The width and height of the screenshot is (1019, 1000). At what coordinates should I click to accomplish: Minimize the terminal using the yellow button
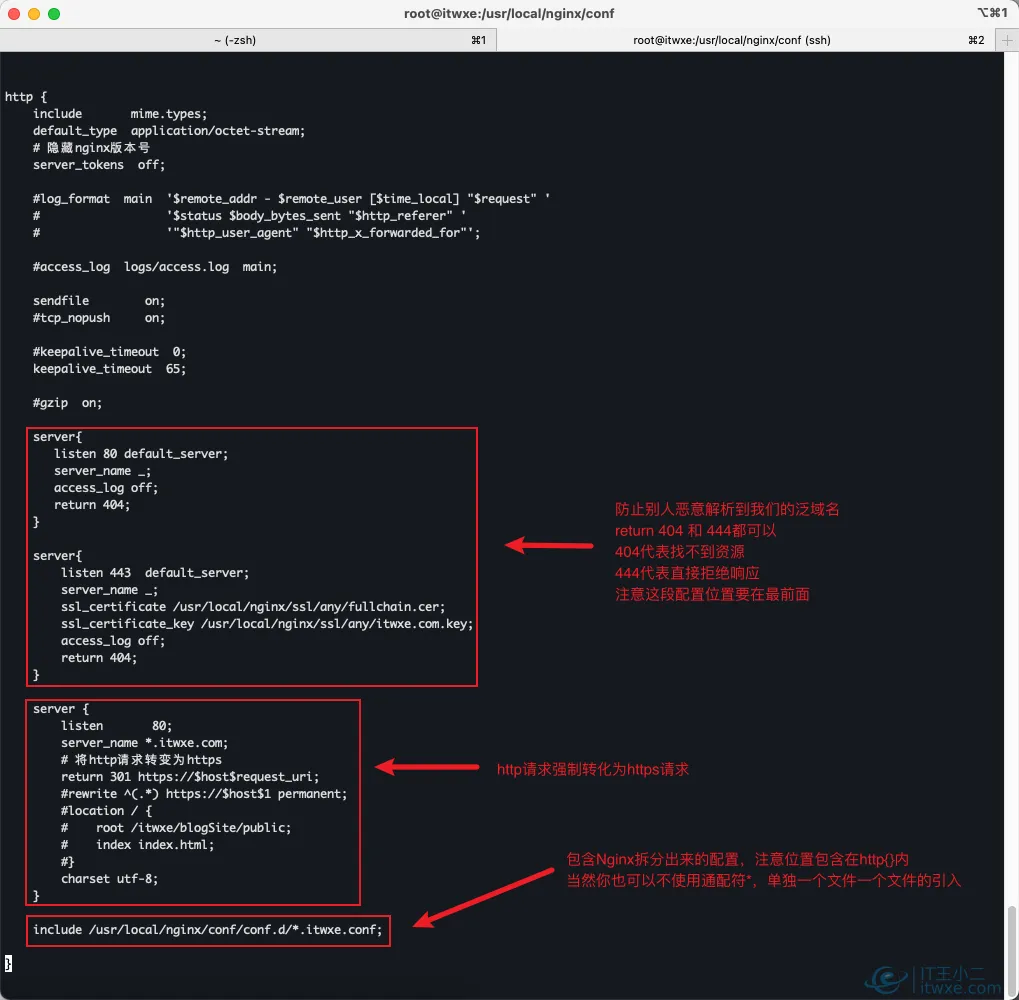point(34,14)
